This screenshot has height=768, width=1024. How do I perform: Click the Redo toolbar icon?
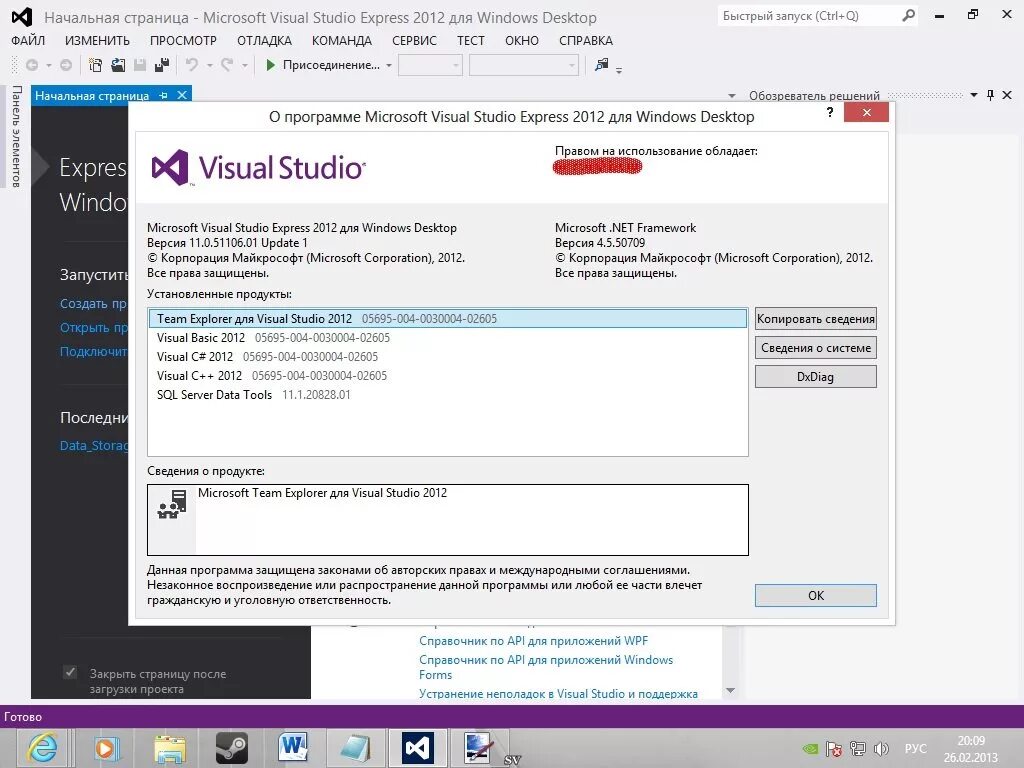coord(227,65)
